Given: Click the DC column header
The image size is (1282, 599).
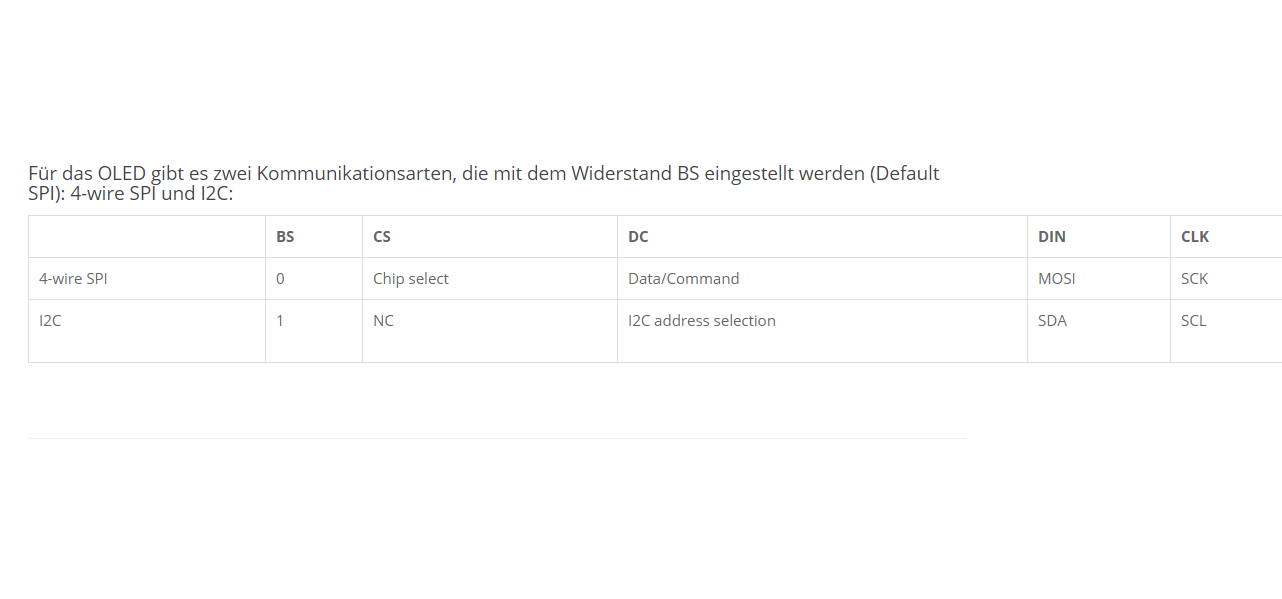Looking at the screenshot, I should point(638,237).
